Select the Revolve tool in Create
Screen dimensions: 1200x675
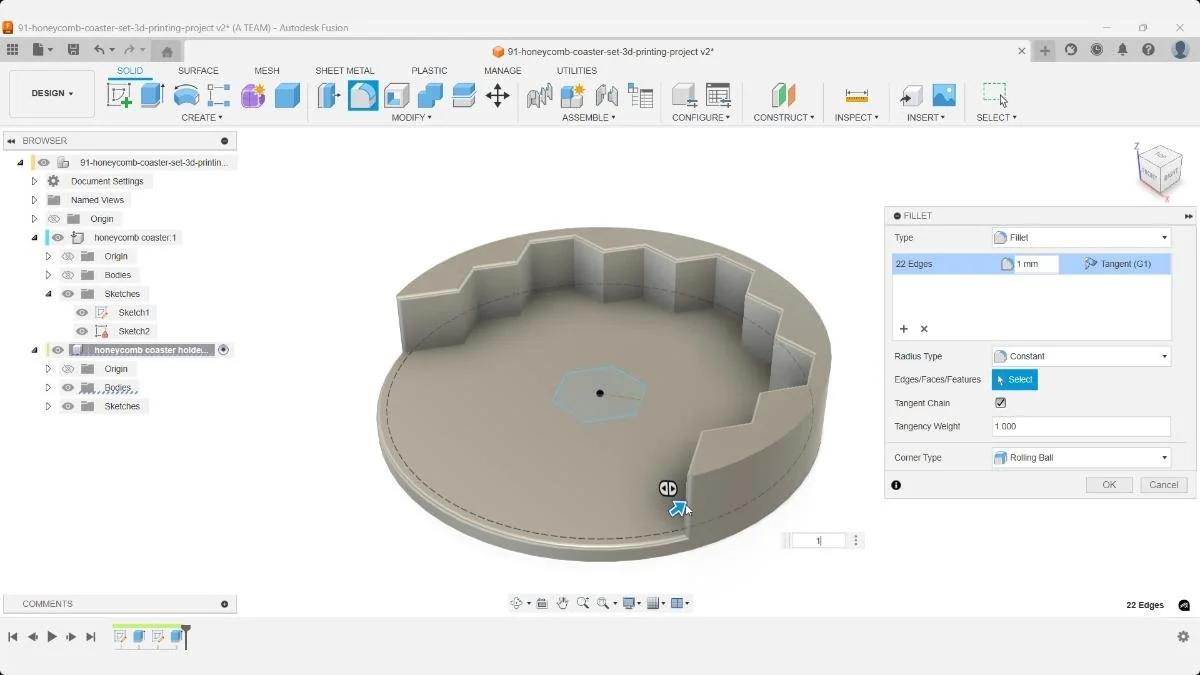(186, 95)
